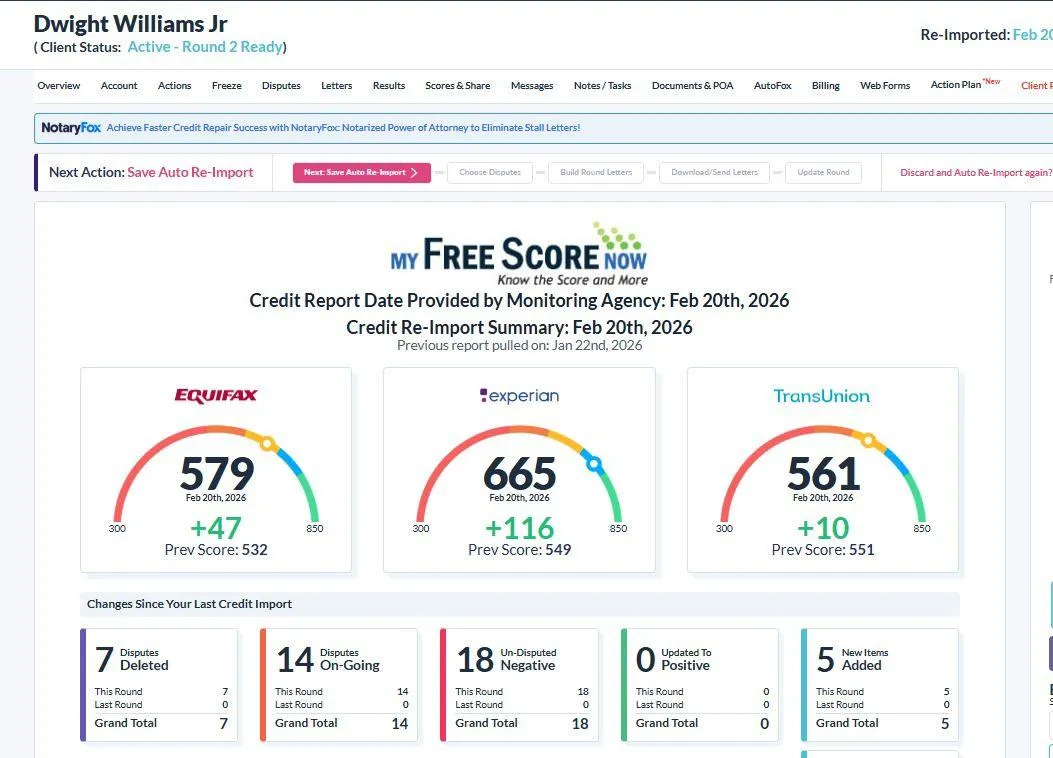Click the +10 TransUnion score change
The height and width of the screenshot is (758, 1053).
tap(823, 528)
